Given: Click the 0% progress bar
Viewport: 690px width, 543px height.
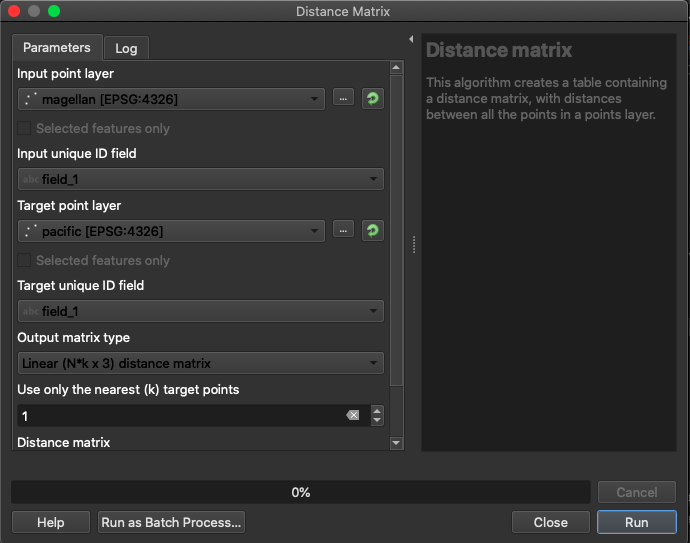Looking at the screenshot, I should coord(300,492).
